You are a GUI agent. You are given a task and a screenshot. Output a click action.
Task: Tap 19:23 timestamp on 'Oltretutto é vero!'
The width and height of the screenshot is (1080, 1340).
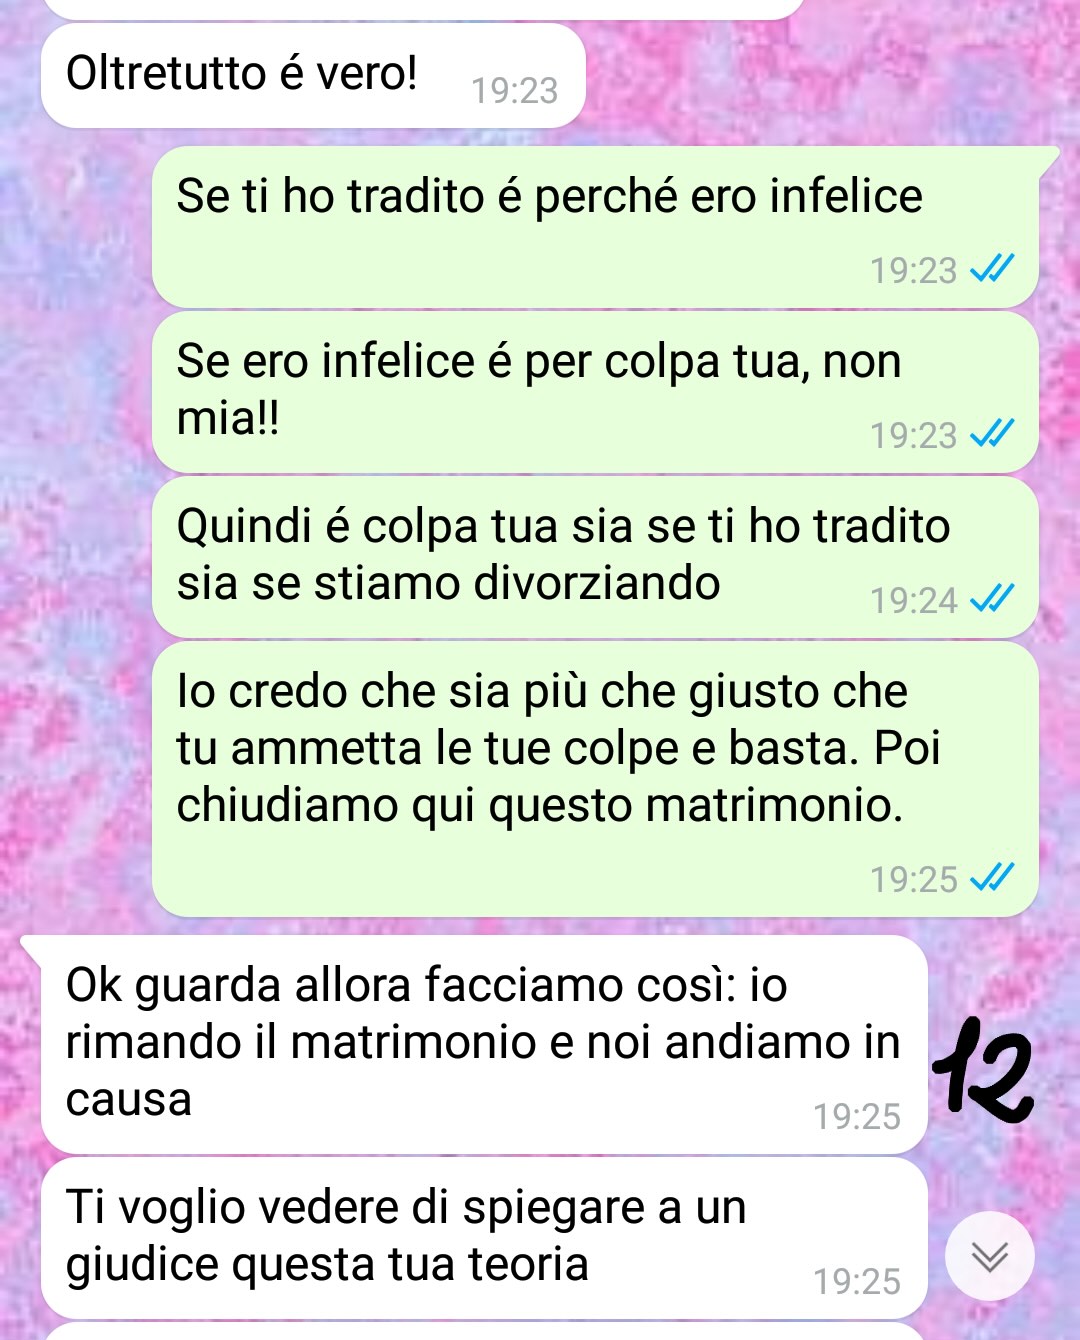click(x=514, y=91)
